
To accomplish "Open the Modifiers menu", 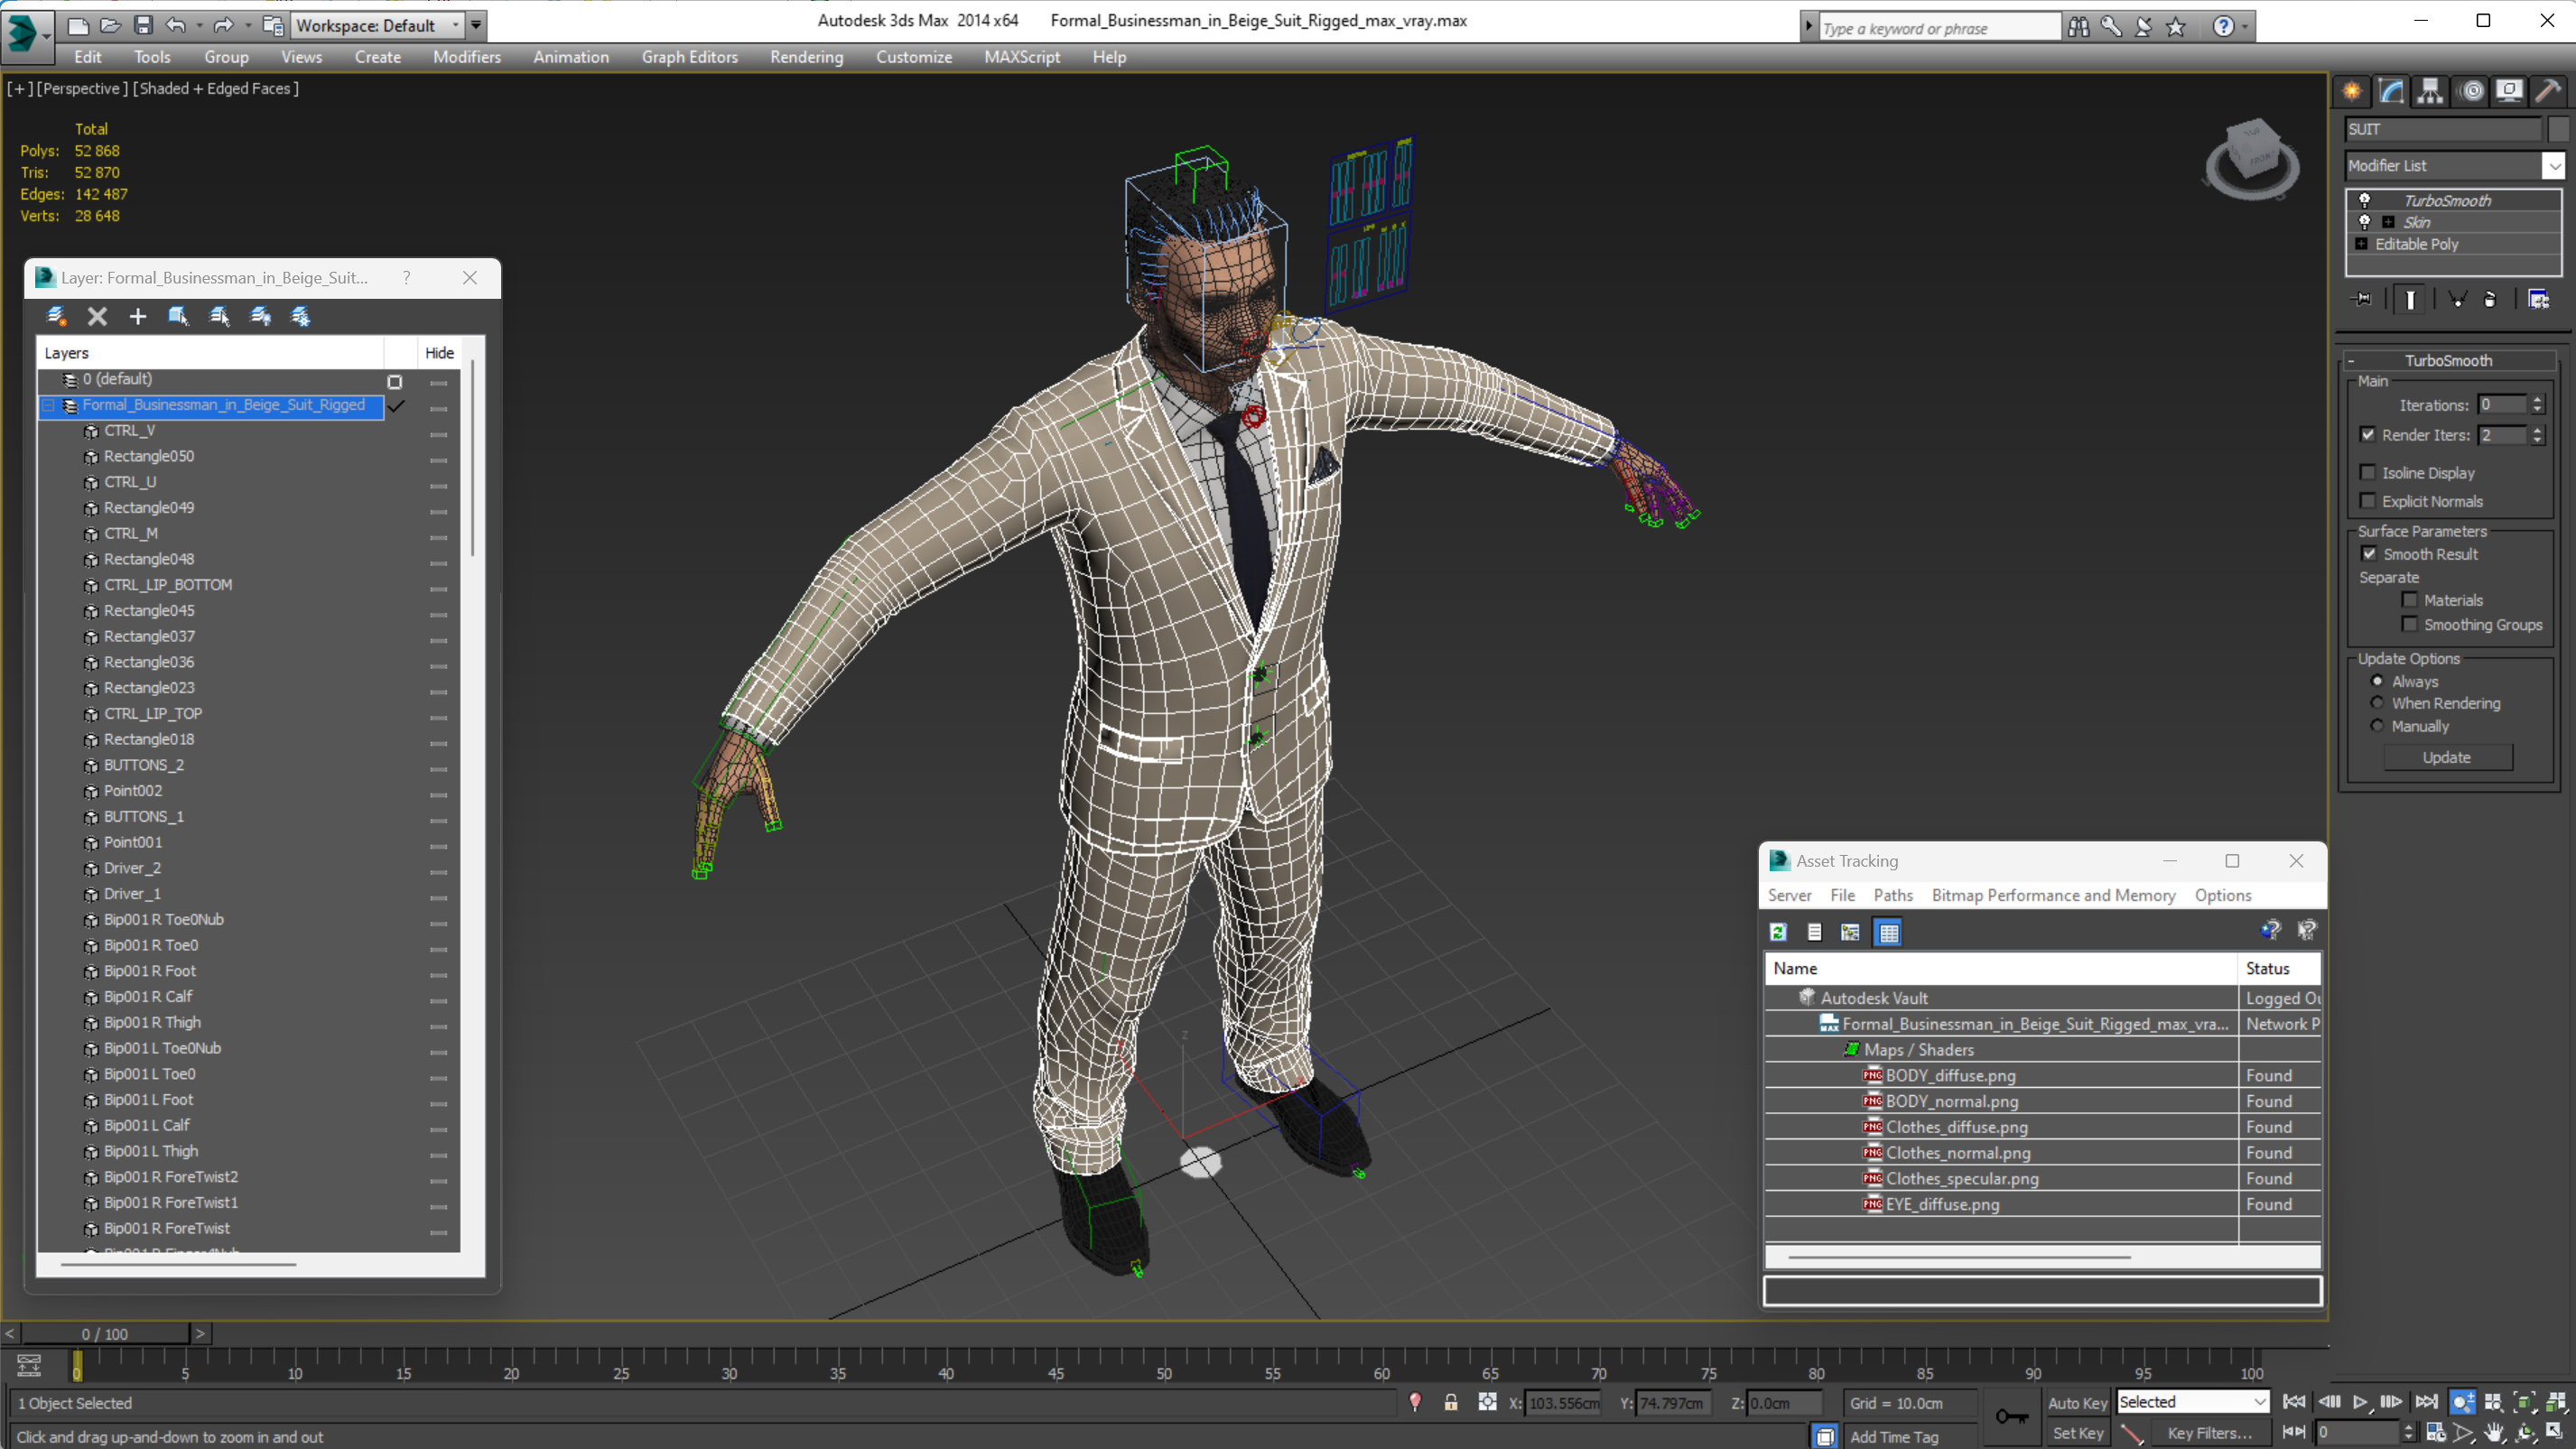I will (x=466, y=57).
